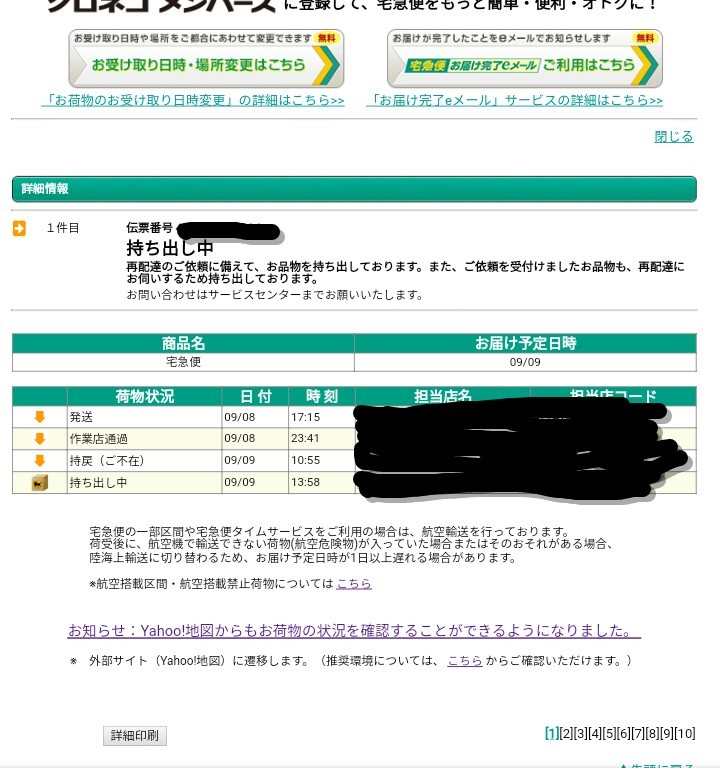Click the package box icon in 持ち出し中 row
This screenshot has width=720, height=768.
point(40,482)
